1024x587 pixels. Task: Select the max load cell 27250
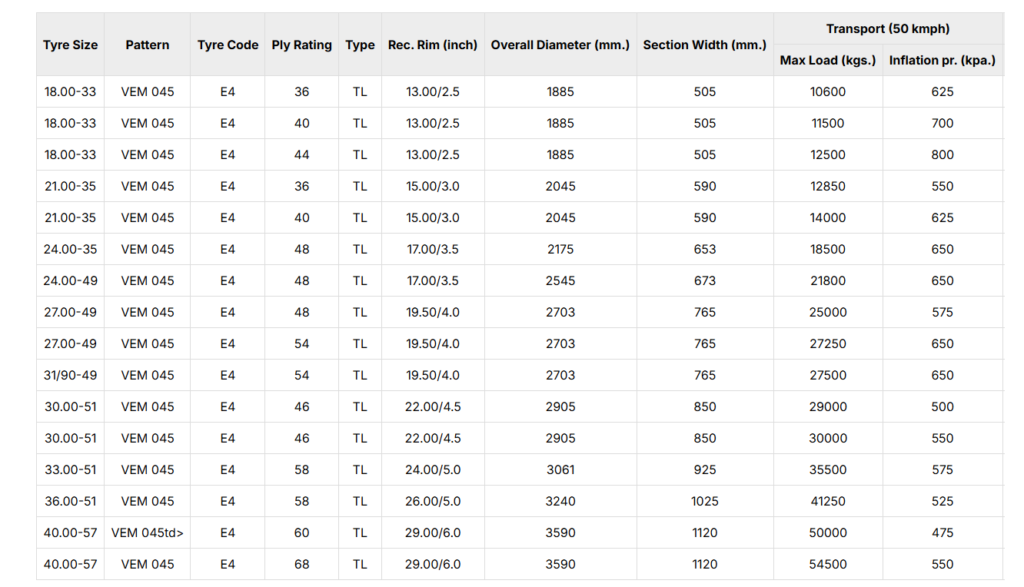828,343
